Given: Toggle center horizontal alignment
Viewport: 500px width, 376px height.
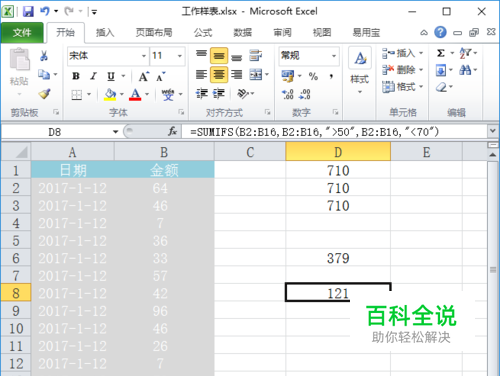Looking at the screenshot, I should pos(219,74).
